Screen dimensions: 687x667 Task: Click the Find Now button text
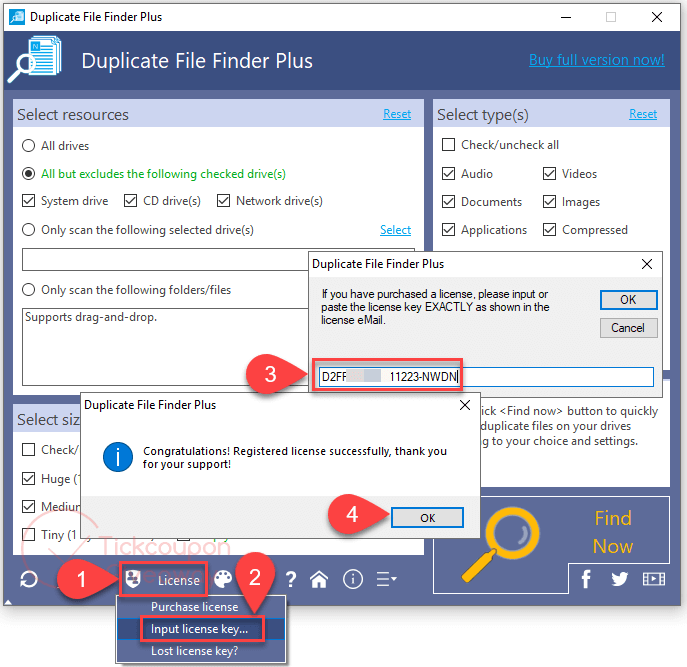point(613,532)
